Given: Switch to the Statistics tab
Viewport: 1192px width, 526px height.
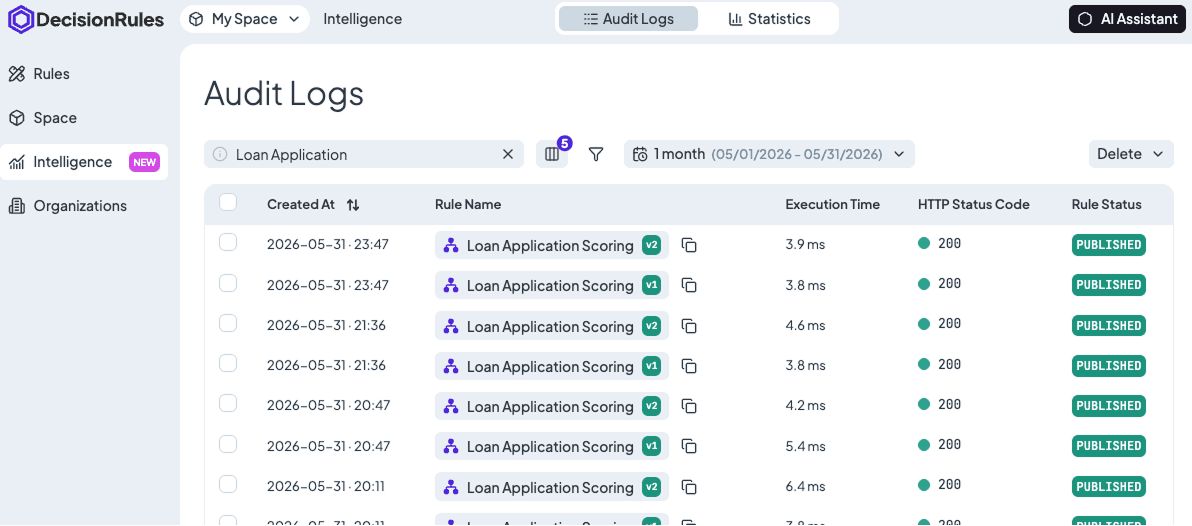Looking at the screenshot, I should 769,19.
